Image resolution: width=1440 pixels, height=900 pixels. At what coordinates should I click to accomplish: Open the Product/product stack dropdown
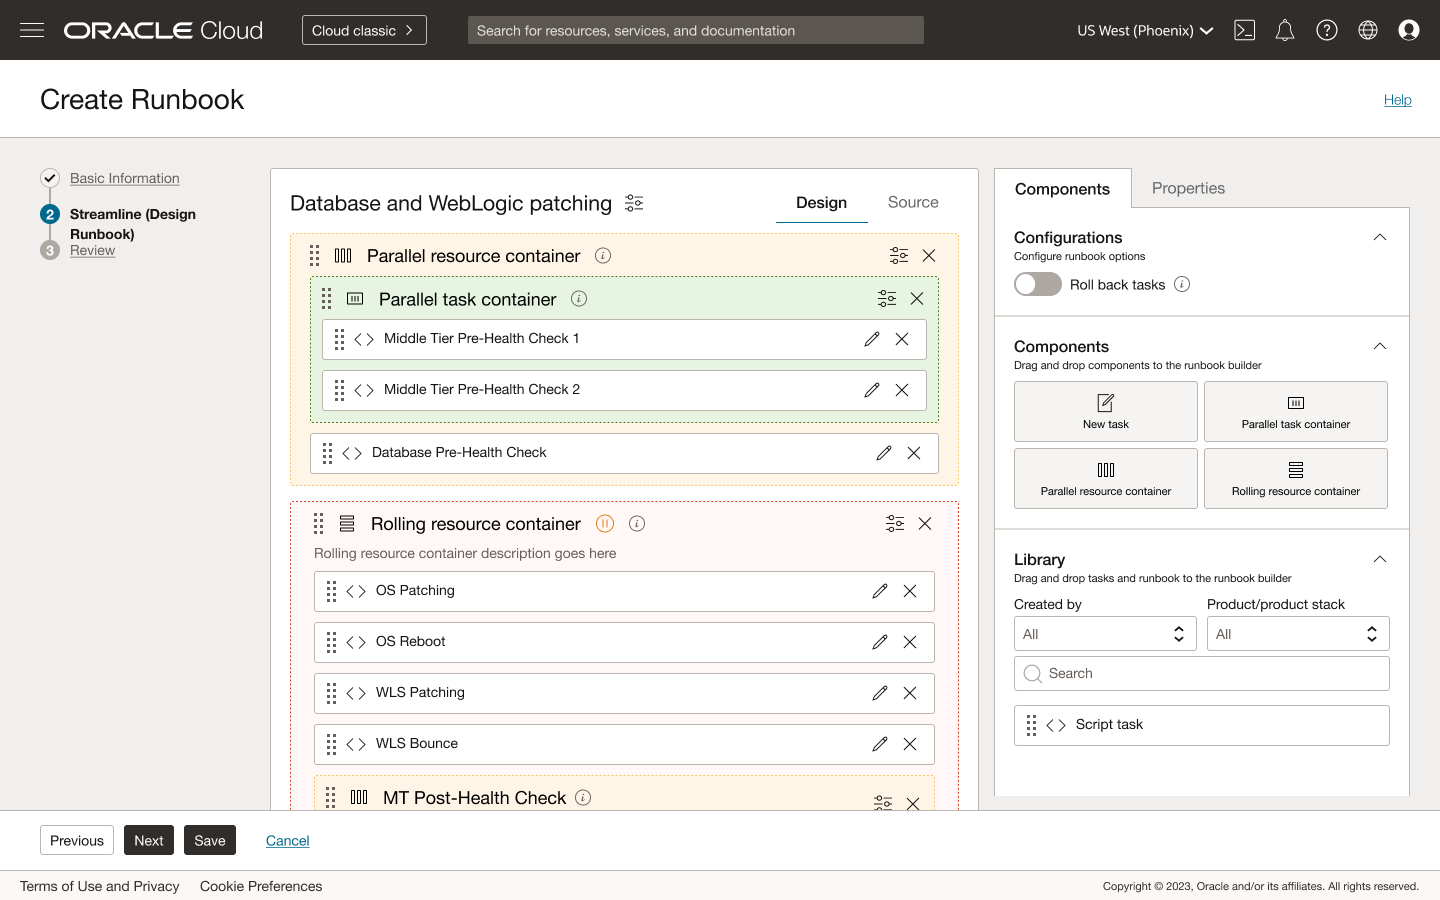coord(1297,633)
